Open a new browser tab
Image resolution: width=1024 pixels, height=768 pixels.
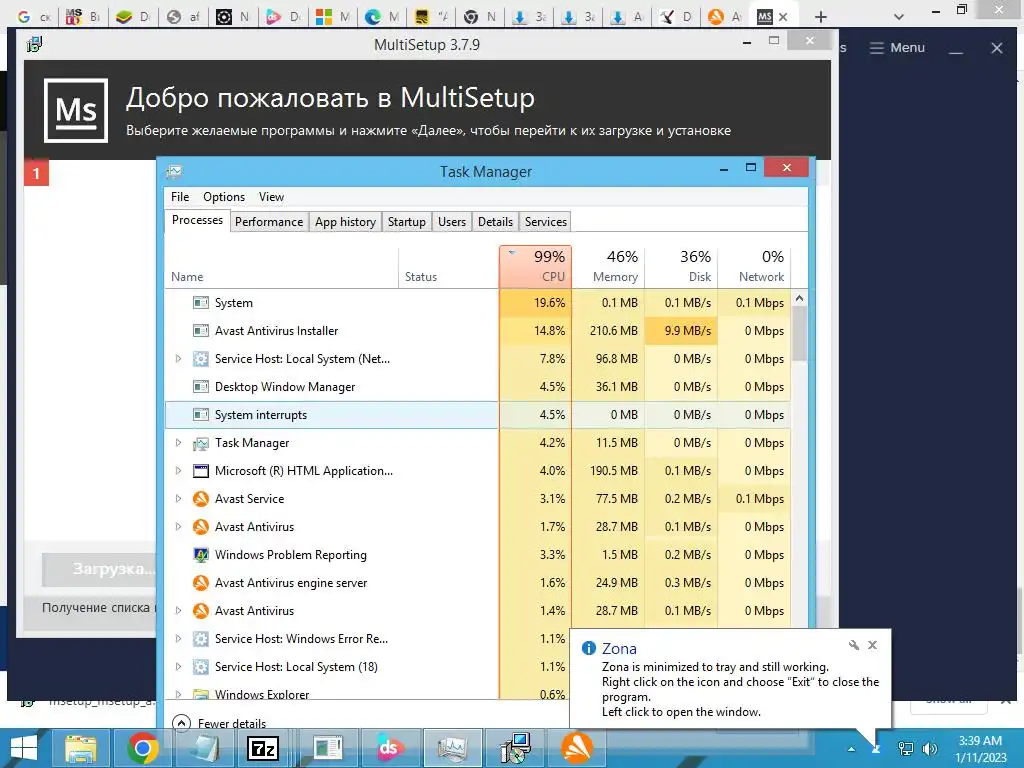pos(821,17)
